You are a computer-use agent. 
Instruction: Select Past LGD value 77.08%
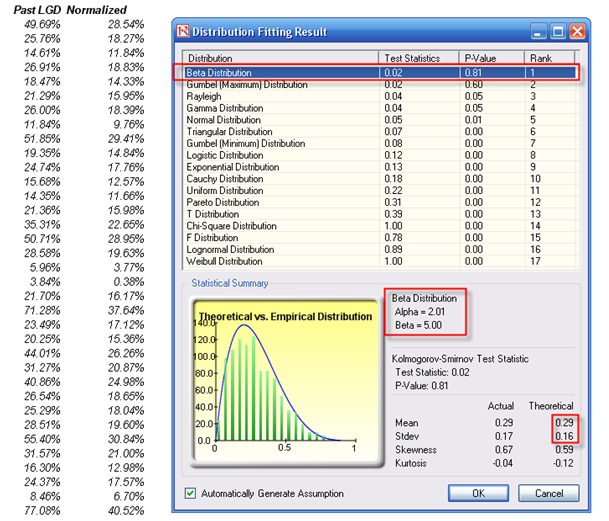[42, 511]
